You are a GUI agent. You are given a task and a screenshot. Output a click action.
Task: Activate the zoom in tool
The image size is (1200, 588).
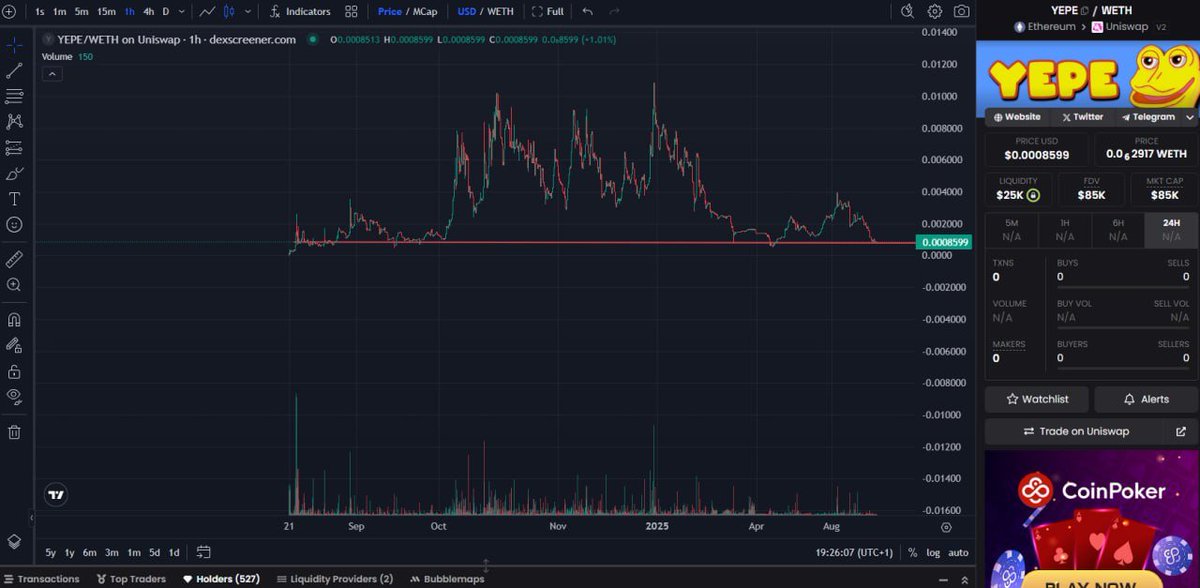(14, 285)
